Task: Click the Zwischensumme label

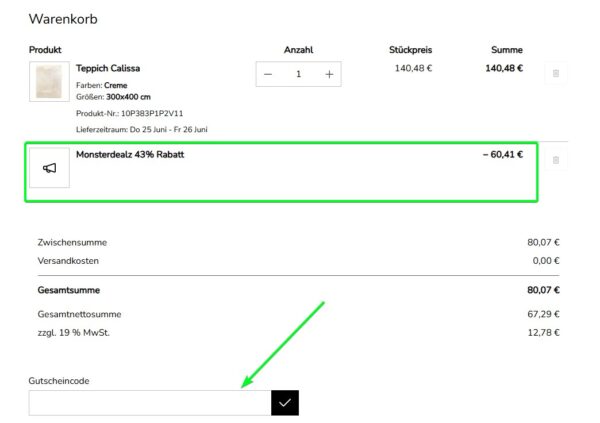Action: pos(72,243)
